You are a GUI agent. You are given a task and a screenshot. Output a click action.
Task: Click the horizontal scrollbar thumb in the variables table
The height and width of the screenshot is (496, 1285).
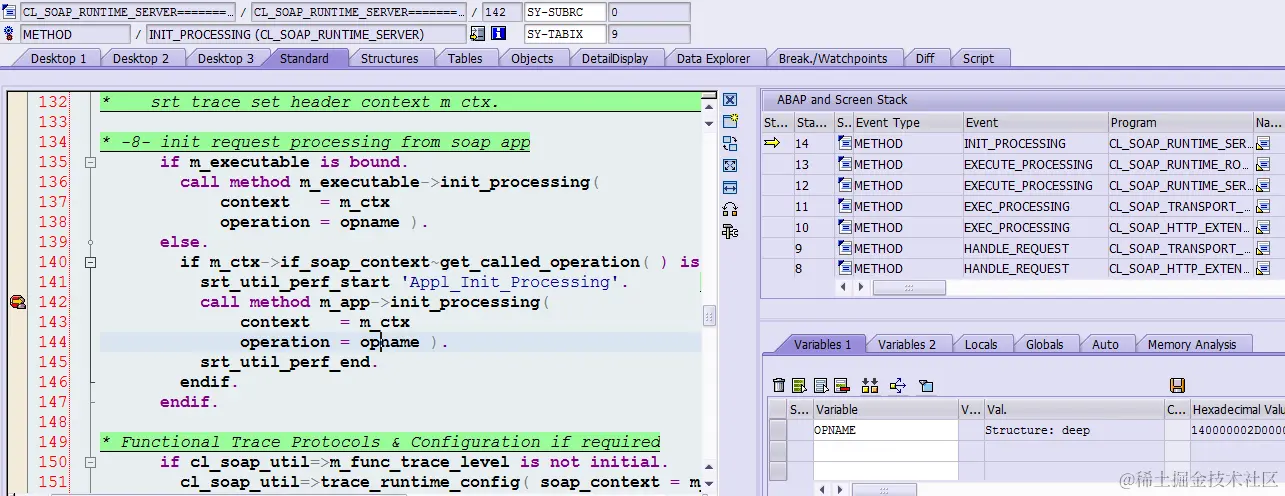pyautogui.click(x=885, y=489)
